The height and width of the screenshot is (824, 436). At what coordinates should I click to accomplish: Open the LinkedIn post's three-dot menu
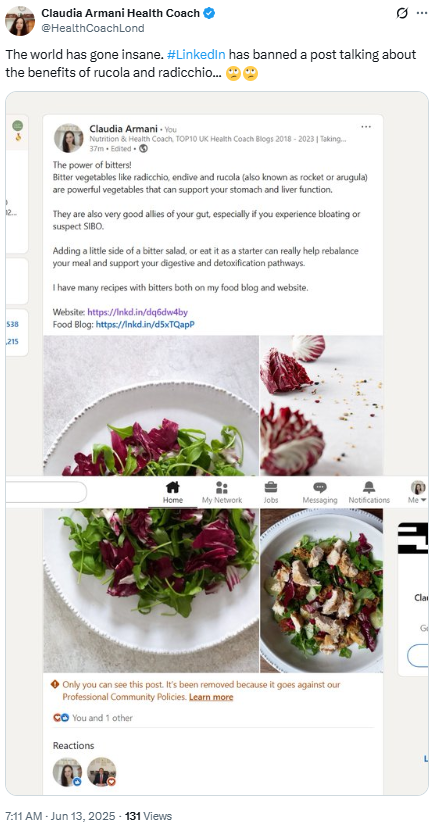366,127
